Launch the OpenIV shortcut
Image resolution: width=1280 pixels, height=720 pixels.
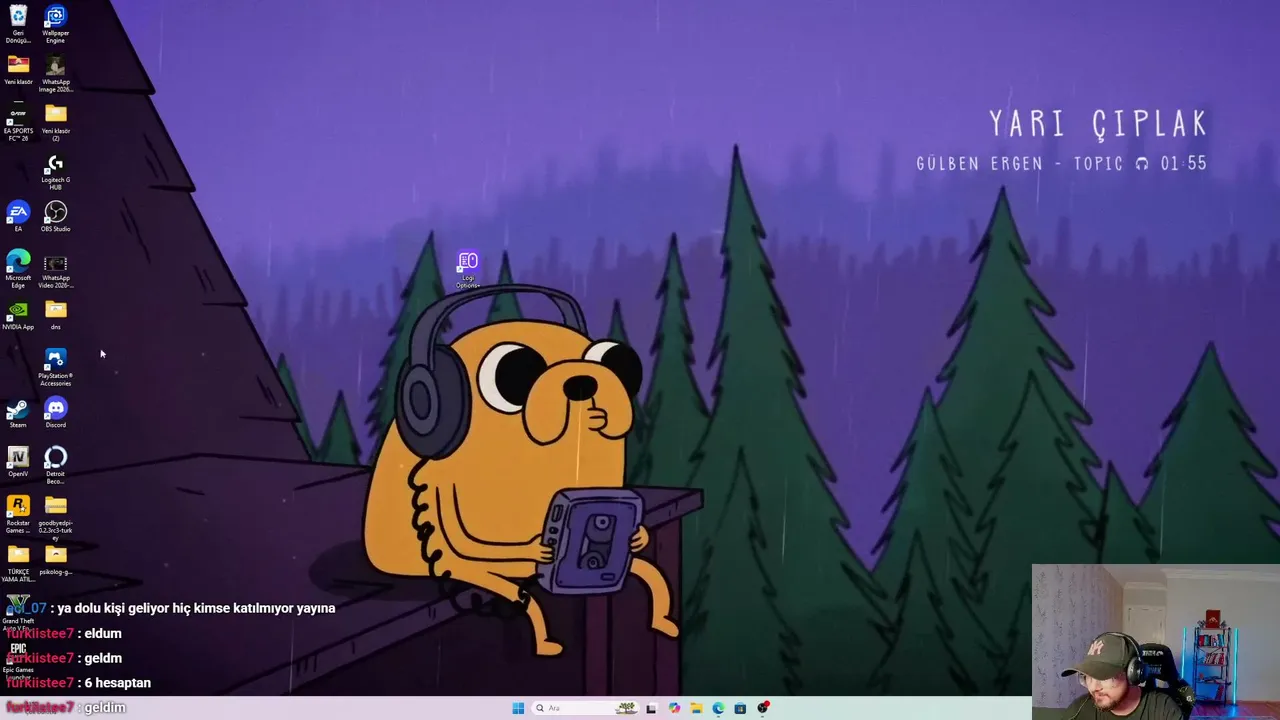tap(18, 461)
